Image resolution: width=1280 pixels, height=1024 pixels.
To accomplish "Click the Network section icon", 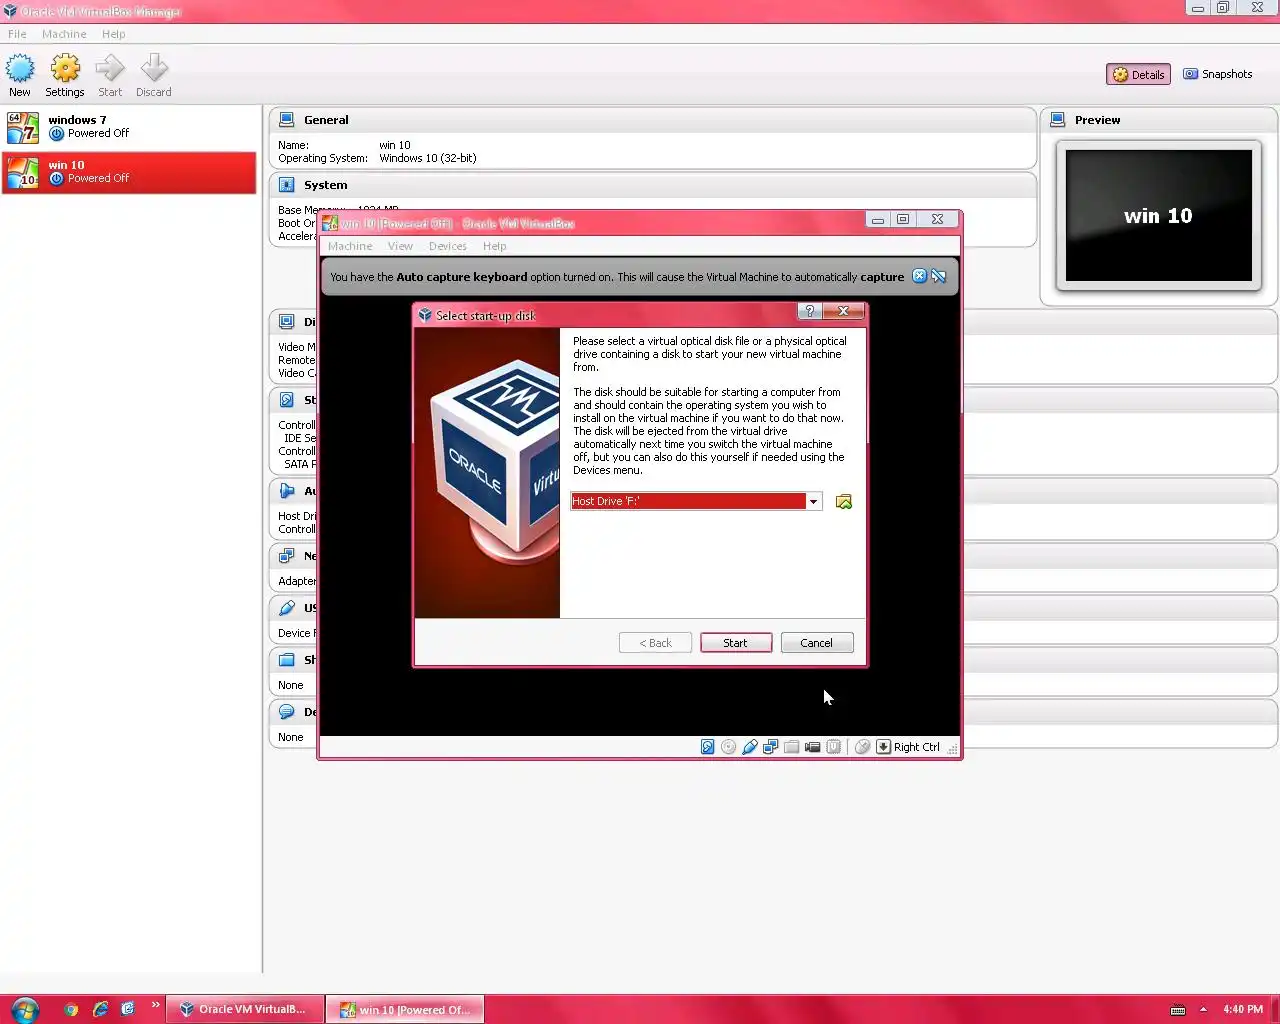I will pyautogui.click(x=287, y=556).
